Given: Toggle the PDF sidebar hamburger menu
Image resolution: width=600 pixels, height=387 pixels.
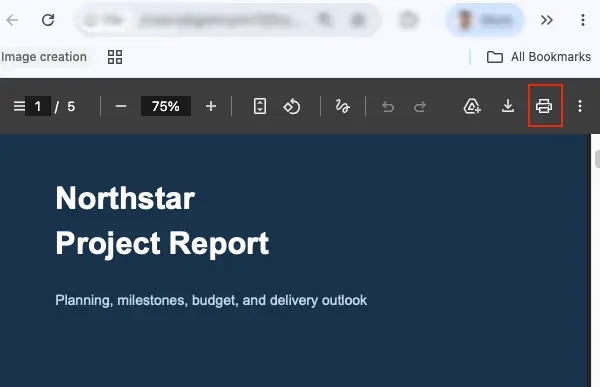Looking at the screenshot, I should point(19,106).
